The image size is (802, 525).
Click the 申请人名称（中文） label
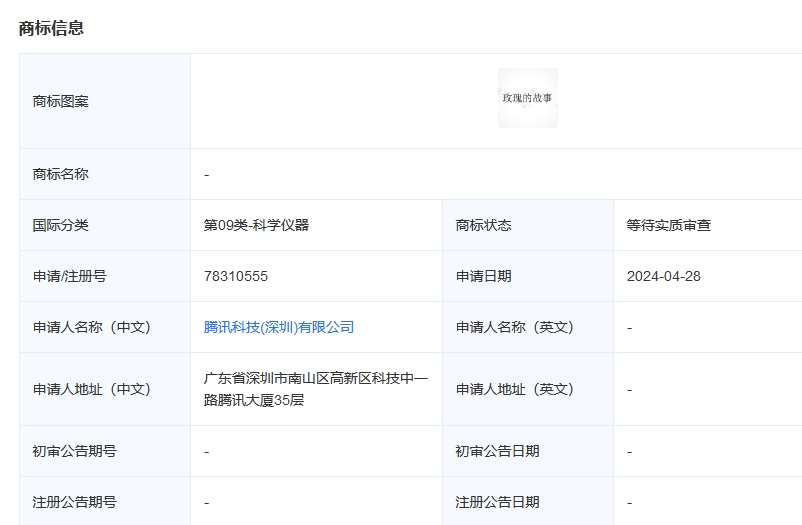pos(92,327)
